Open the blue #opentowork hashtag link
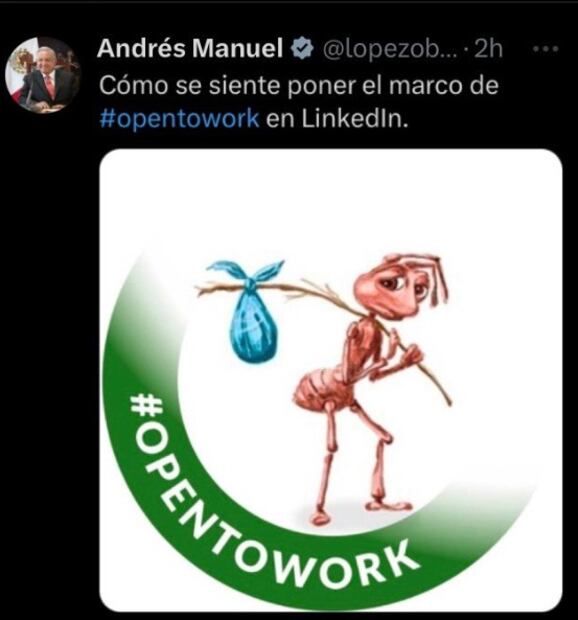This screenshot has height=620, width=578. pos(179,119)
